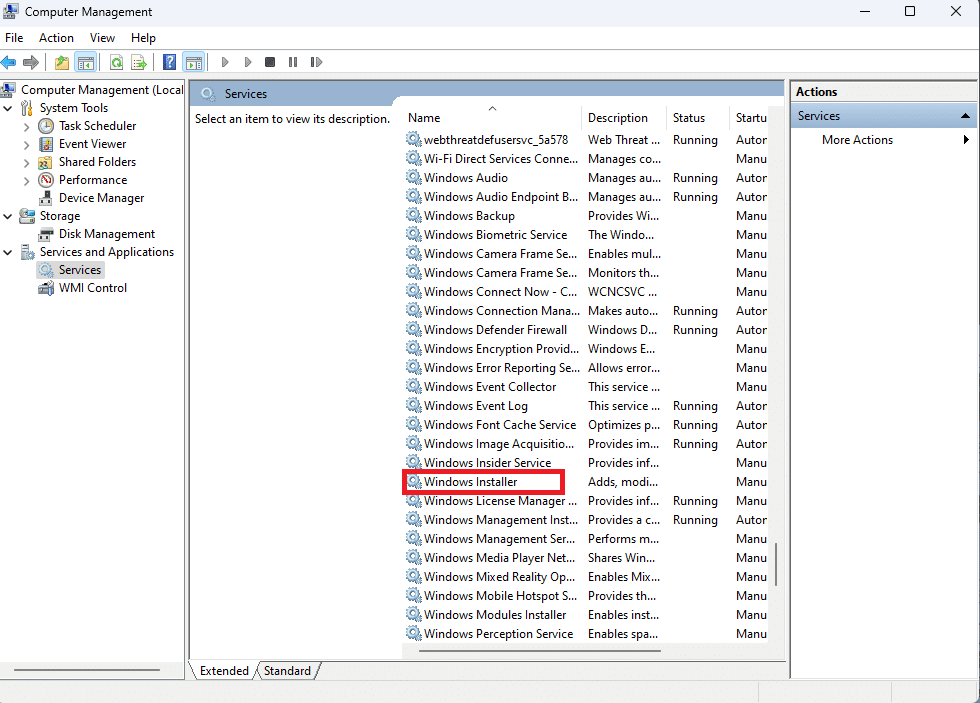The height and width of the screenshot is (703, 980).
Task: Click the Up one level folder icon
Action: tap(61, 62)
